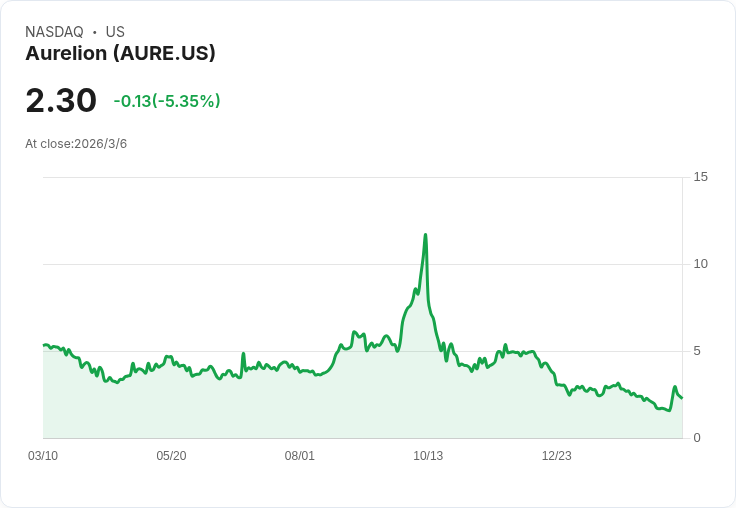Select the 05/20 date on the time axis
Viewport: 736px width, 508px height.
pos(171,456)
